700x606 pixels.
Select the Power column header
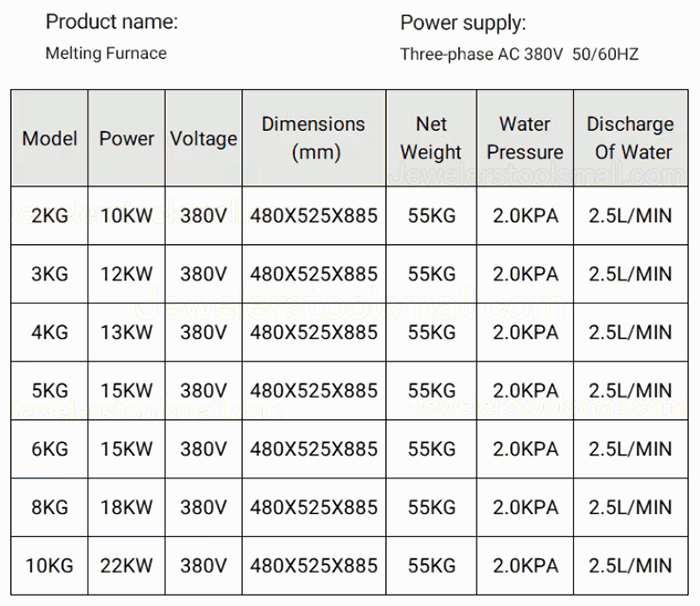[x=126, y=138]
